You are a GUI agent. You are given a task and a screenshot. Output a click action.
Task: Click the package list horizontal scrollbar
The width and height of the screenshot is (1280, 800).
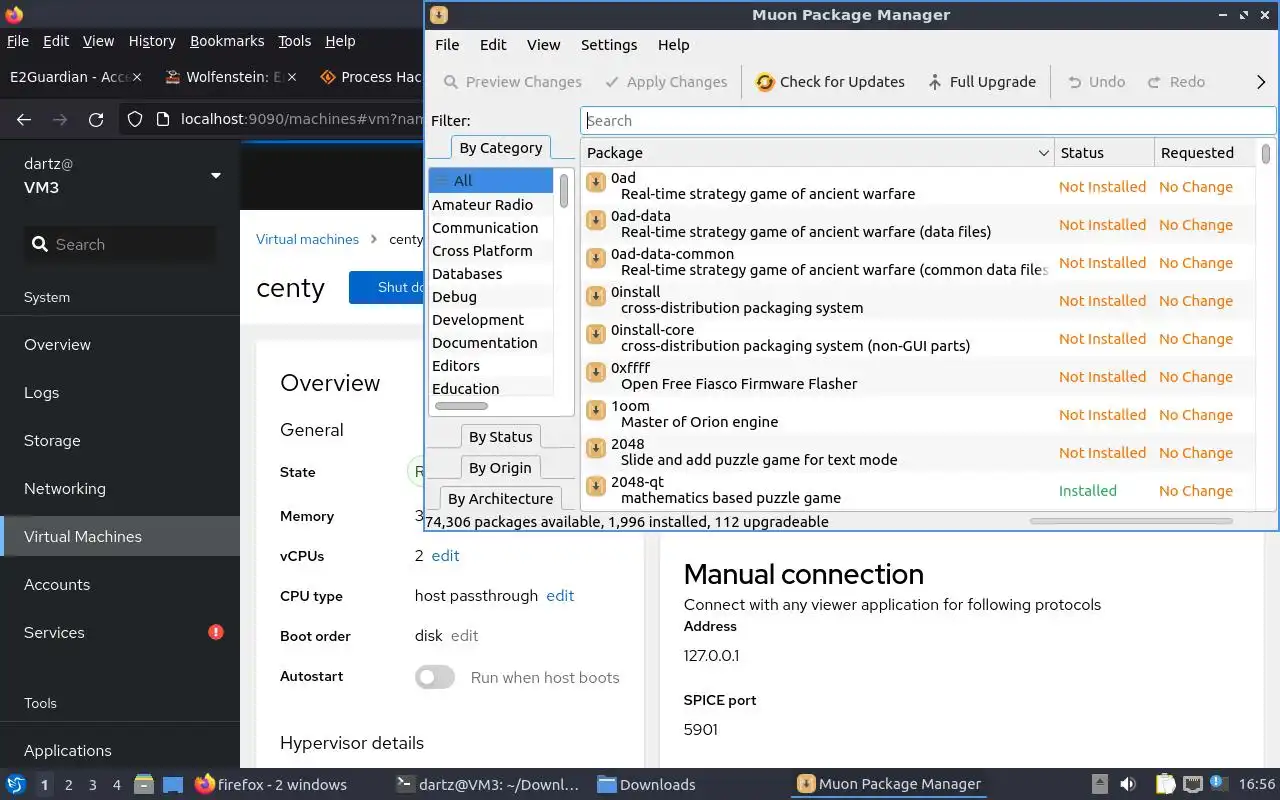[x=1131, y=521]
